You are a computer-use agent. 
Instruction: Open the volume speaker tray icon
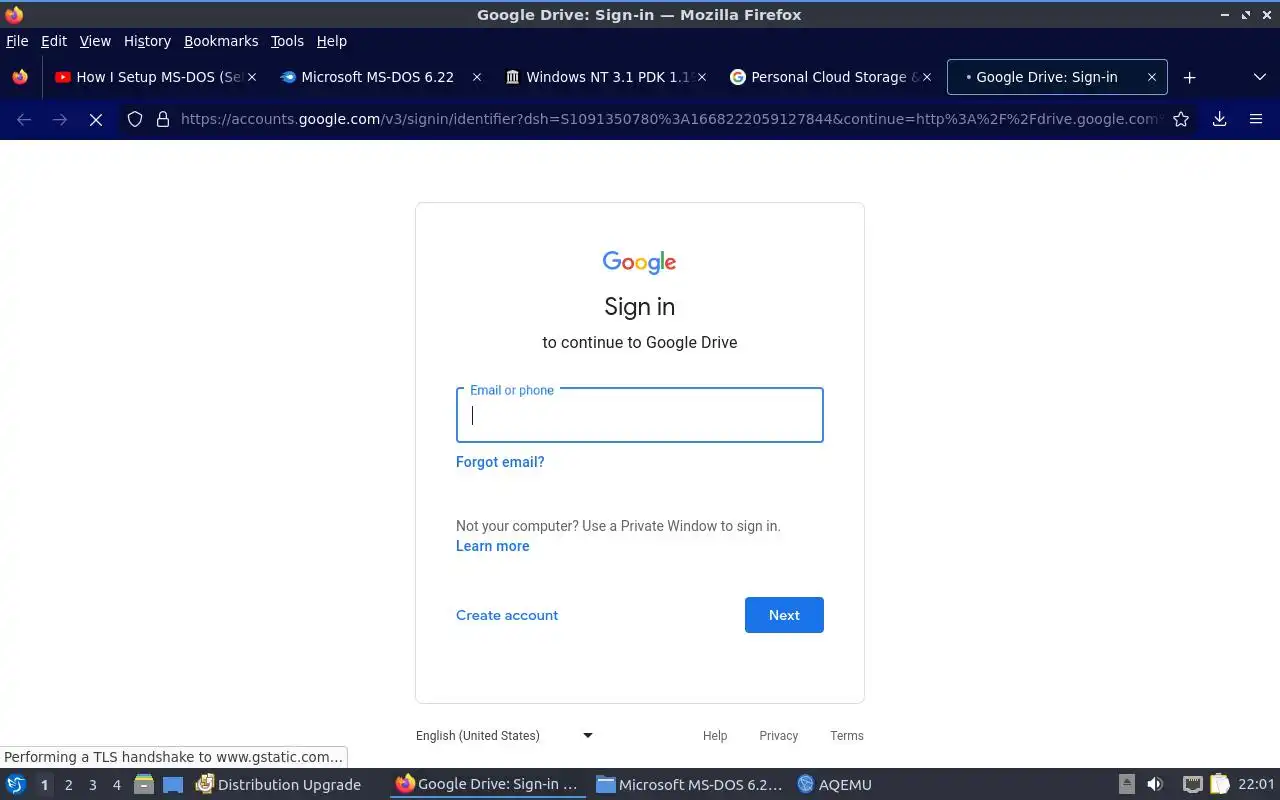tap(1155, 785)
